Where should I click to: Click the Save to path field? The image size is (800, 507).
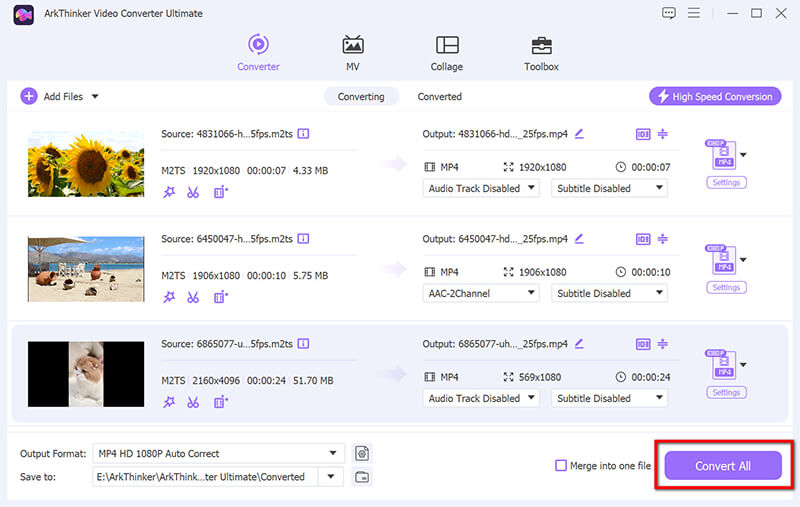pos(205,476)
